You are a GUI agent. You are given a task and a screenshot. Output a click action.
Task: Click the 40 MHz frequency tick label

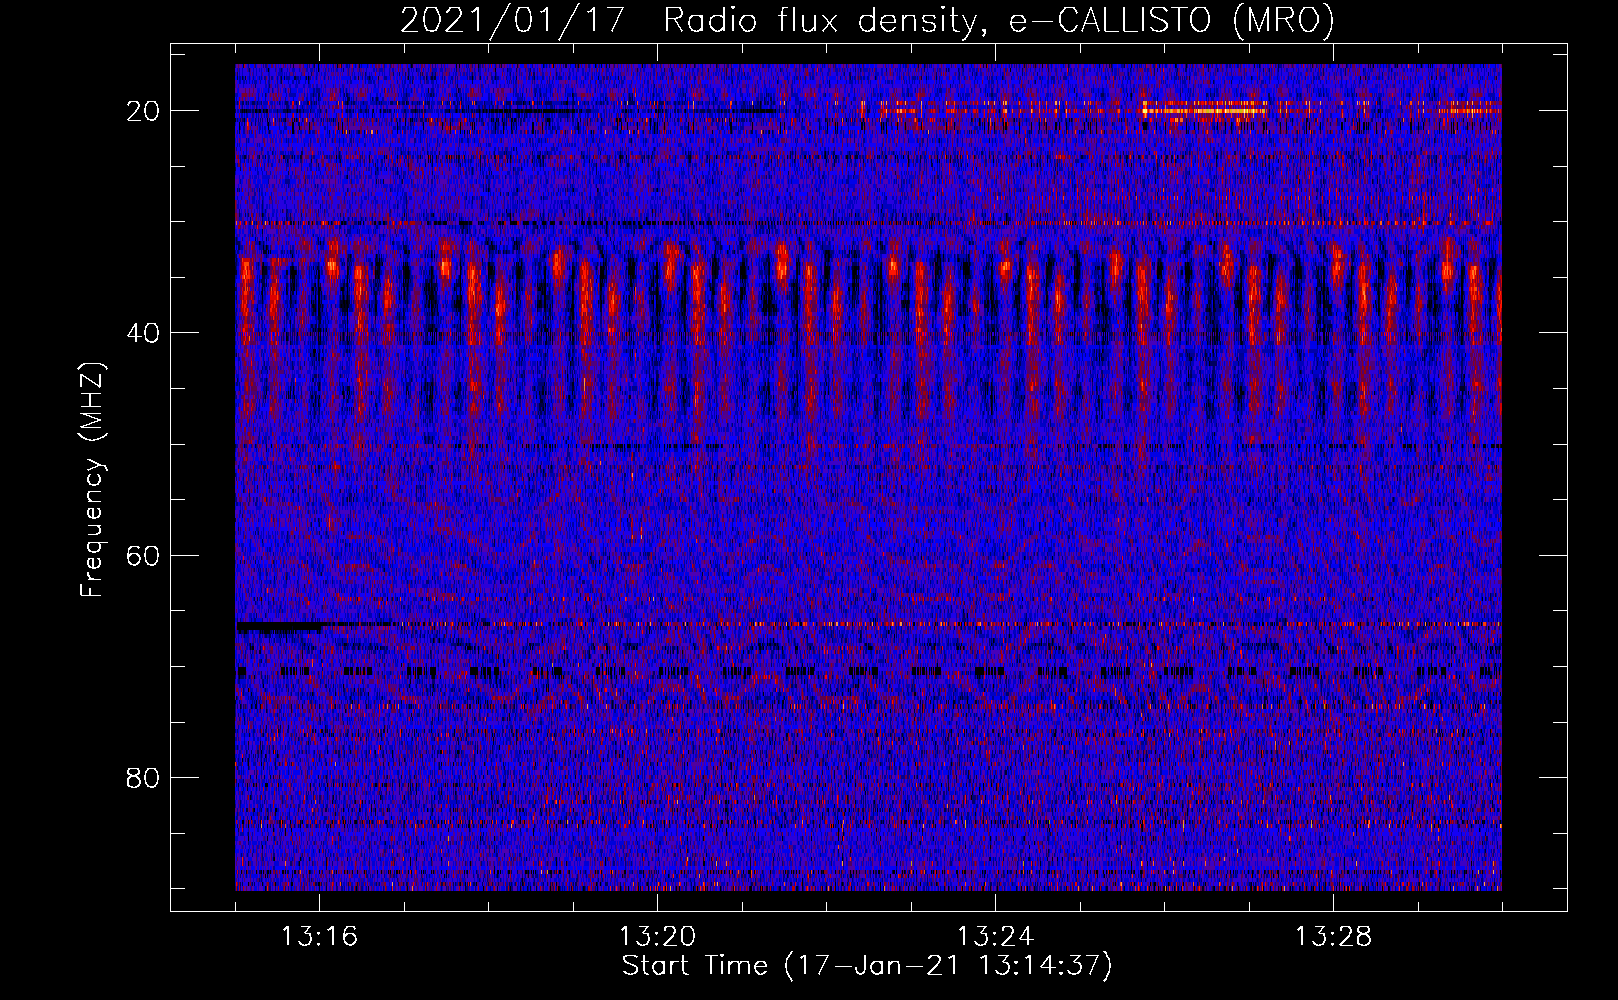pos(144,332)
